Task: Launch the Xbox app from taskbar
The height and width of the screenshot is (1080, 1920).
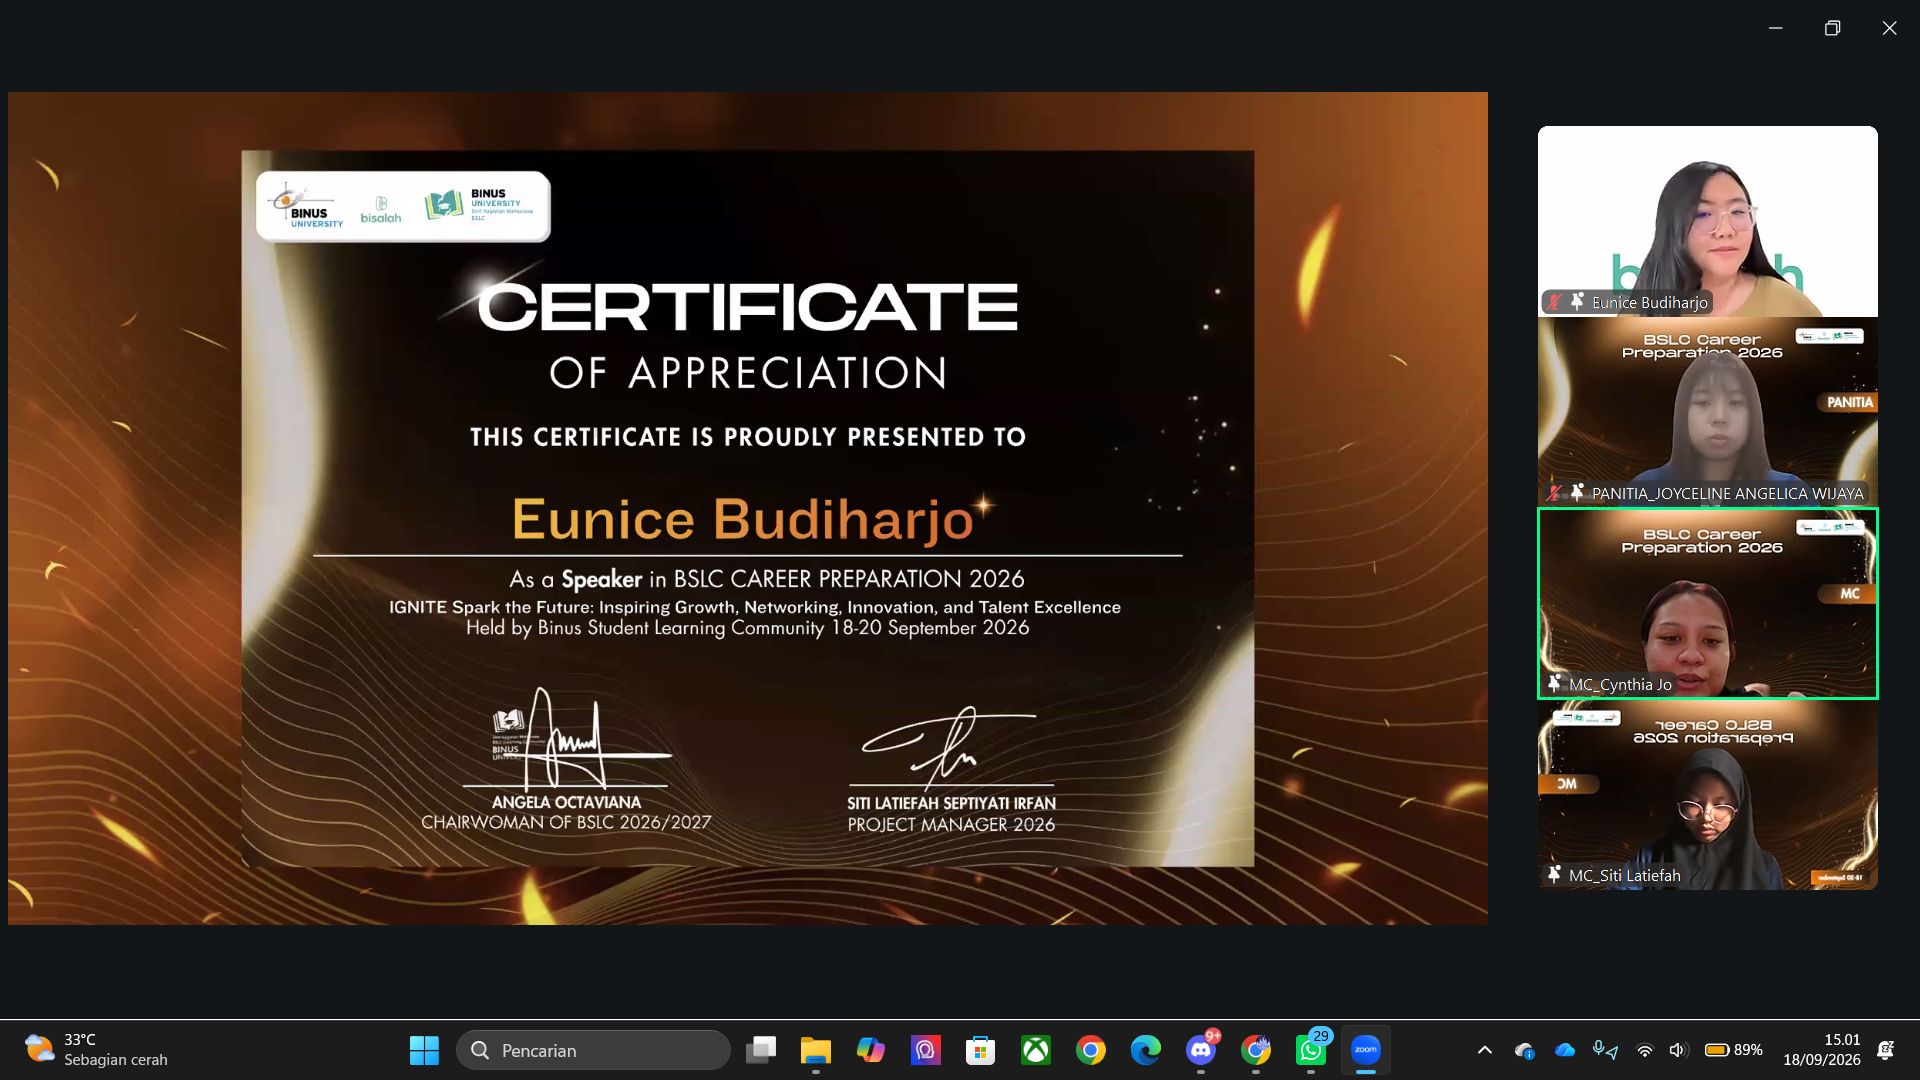Action: tap(1036, 1050)
